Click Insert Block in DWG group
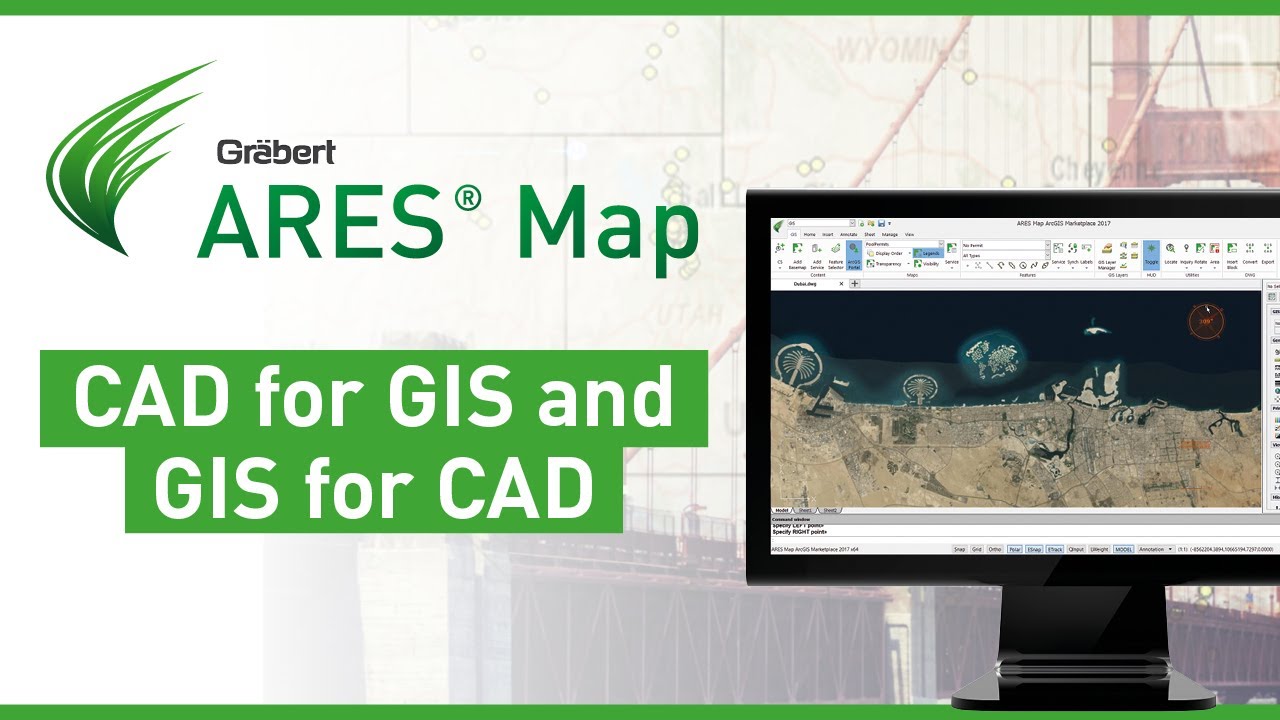This screenshot has width=1280, height=720. point(1232,256)
